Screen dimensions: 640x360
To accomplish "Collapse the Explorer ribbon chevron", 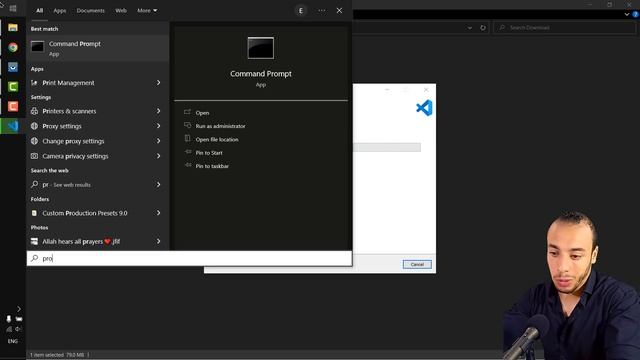I will [x=627, y=14].
